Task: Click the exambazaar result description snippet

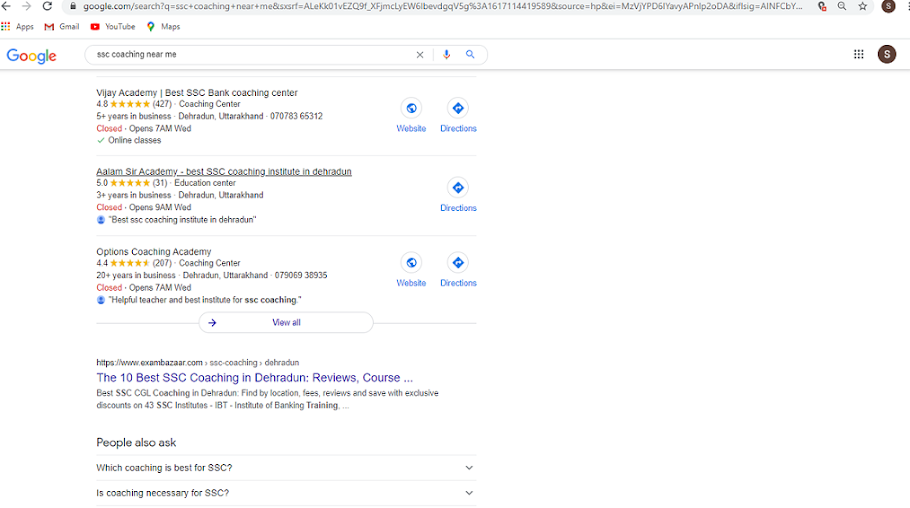Action: pyautogui.click(x=268, y=399)
